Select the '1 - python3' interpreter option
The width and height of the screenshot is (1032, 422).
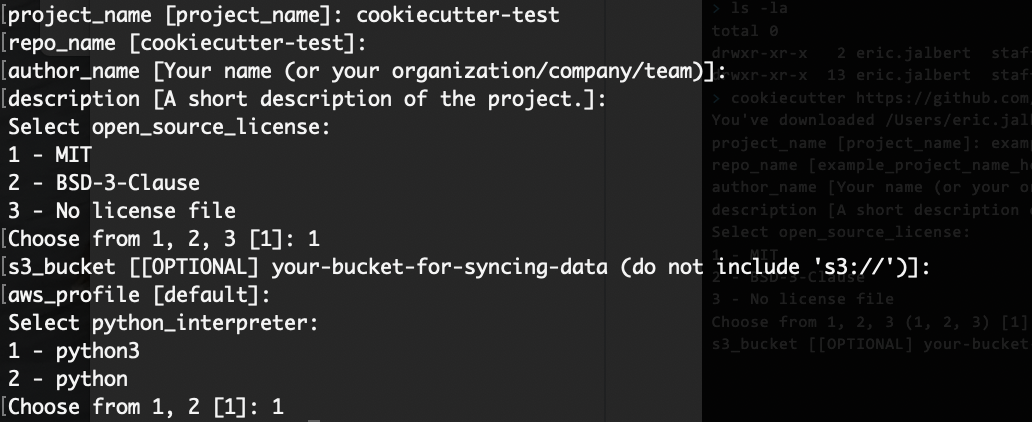pos(68,351)
